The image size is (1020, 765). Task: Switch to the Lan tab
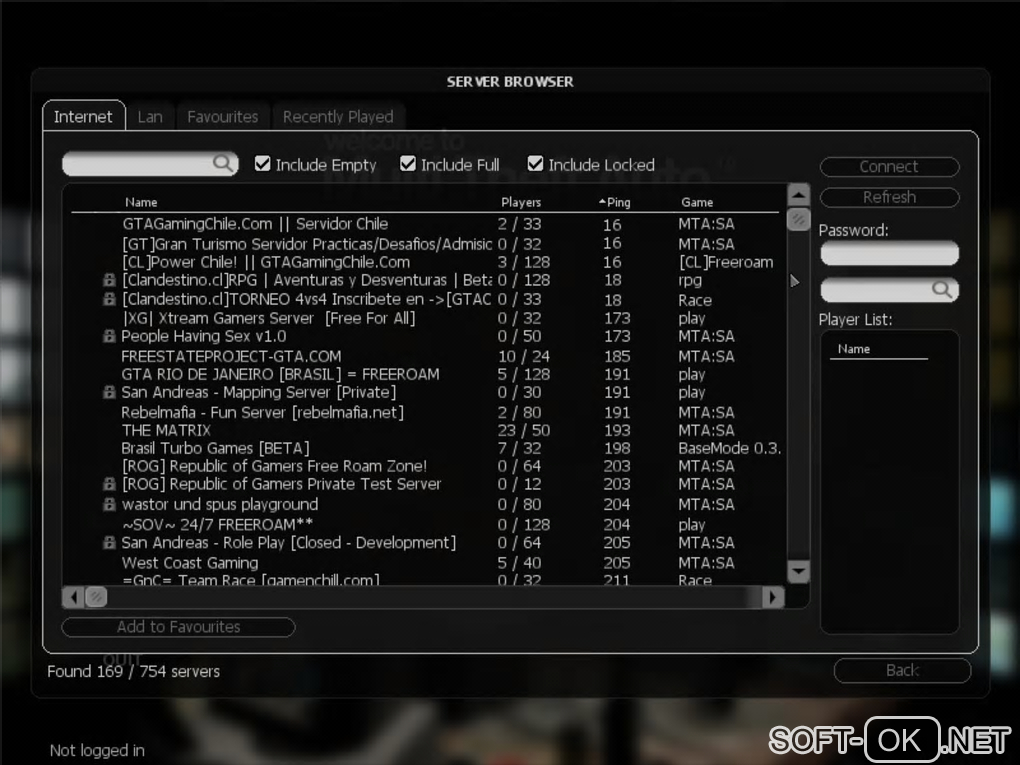[x=150, y=116]
